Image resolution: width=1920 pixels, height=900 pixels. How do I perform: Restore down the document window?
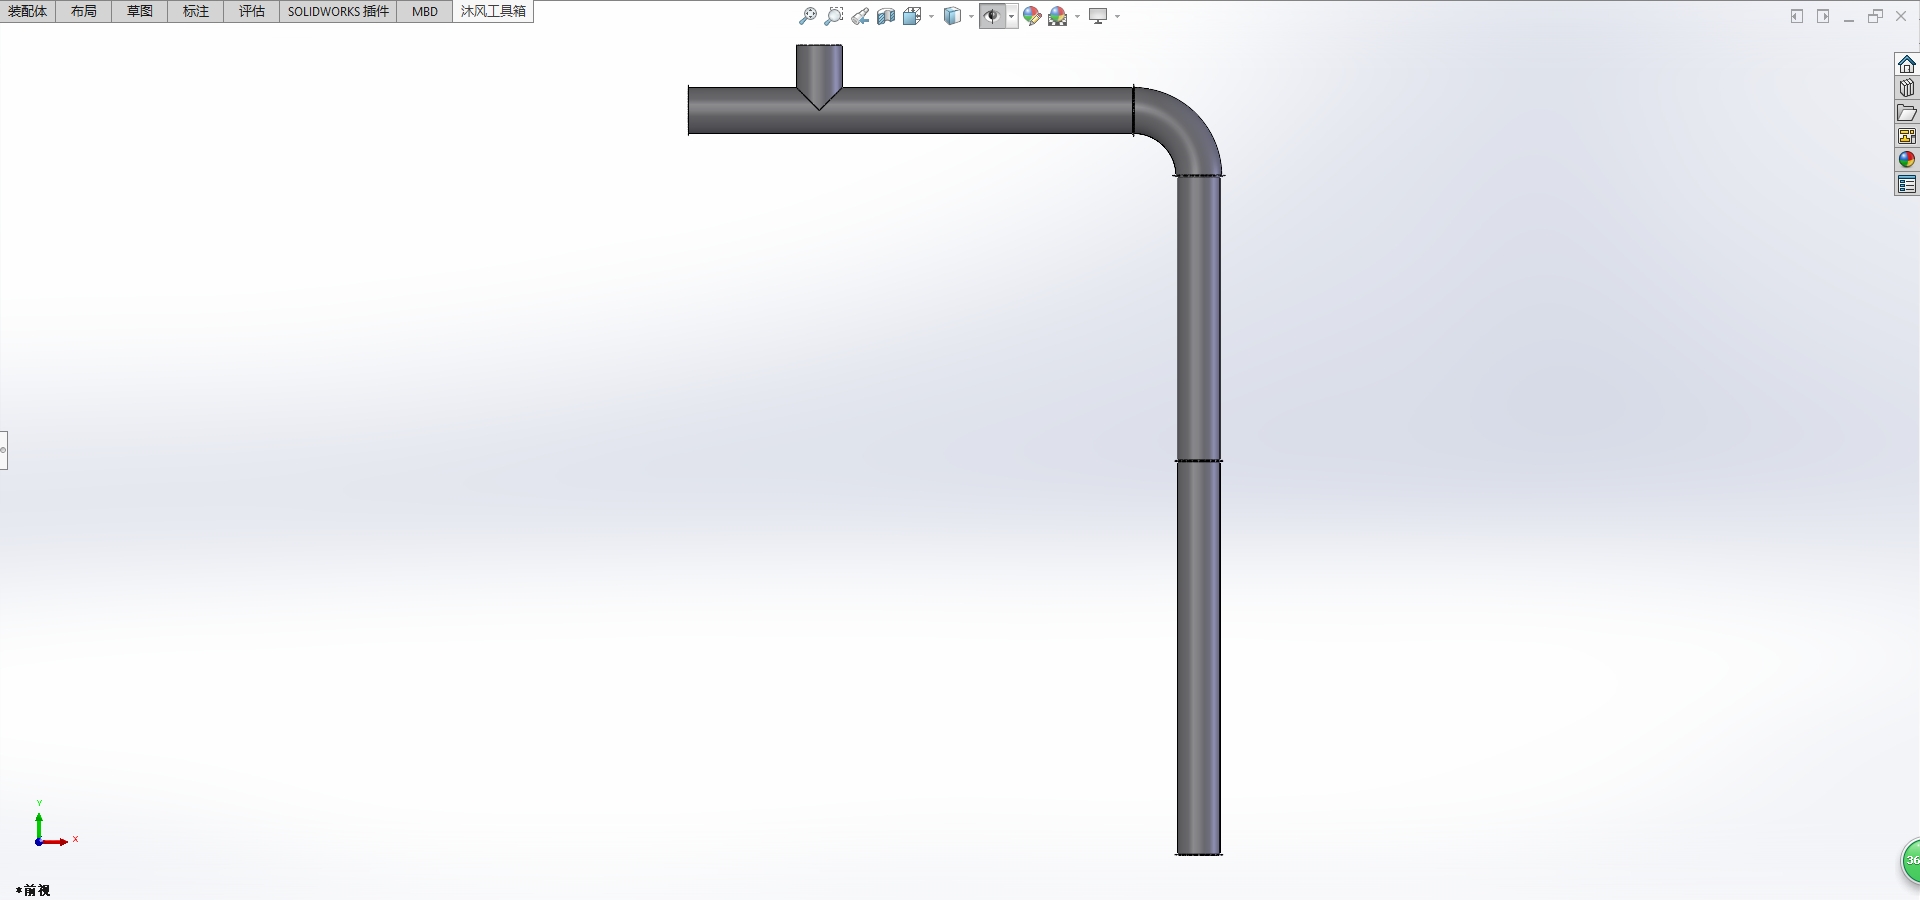[1875, 16]
